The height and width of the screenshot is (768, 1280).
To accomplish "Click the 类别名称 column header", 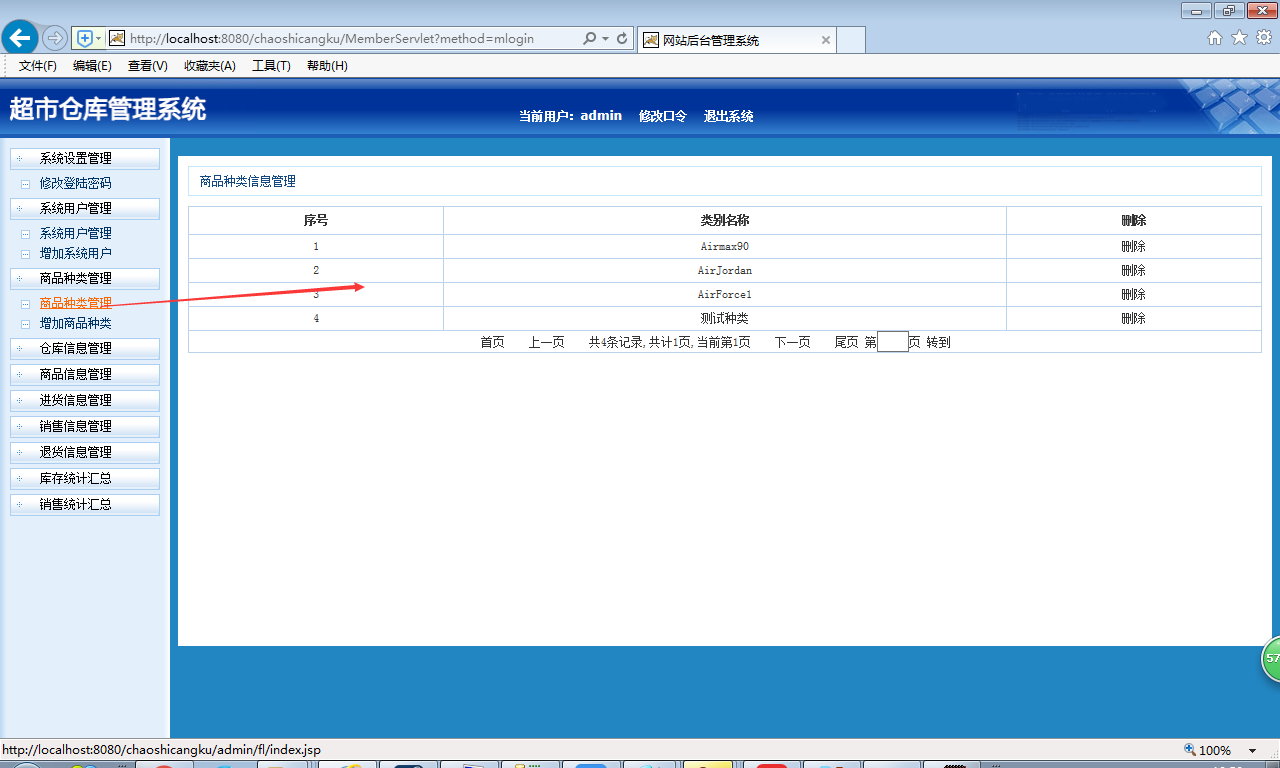I will point(725,221).
